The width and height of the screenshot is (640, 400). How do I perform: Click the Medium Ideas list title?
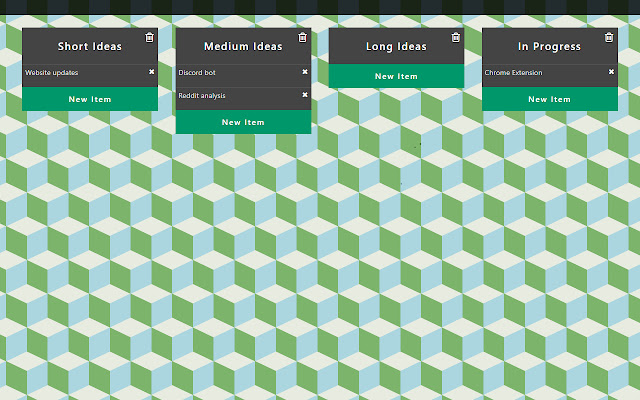pos(243,46)
